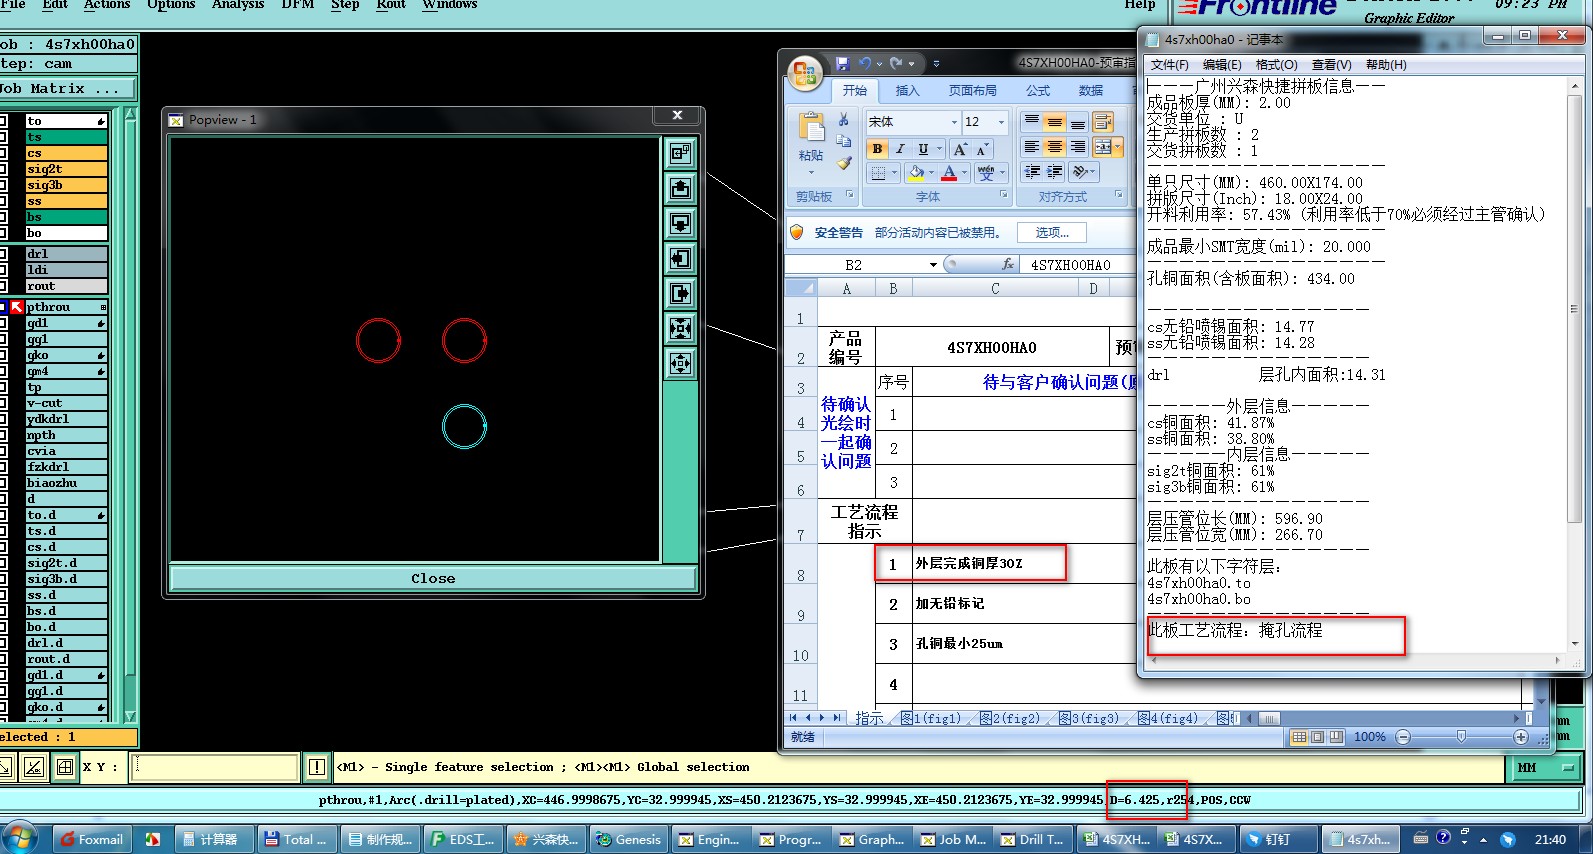Toggle visibility checkbox for the sig2t layer
The width and height of the screenshot is (1593, 854).
(4, 169)
